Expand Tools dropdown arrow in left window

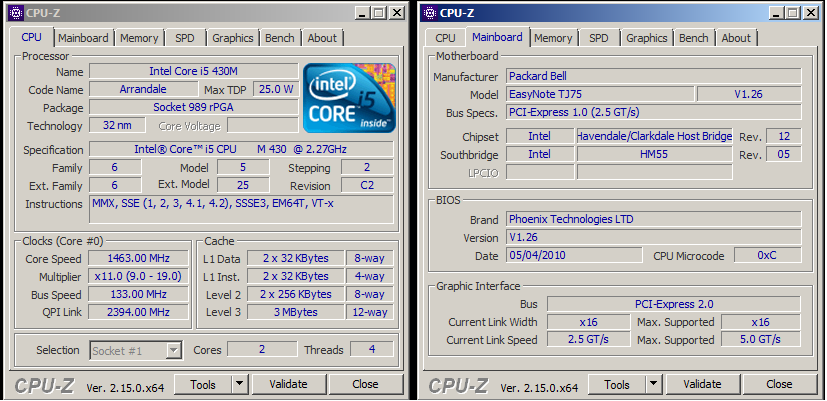click(240, 384)
